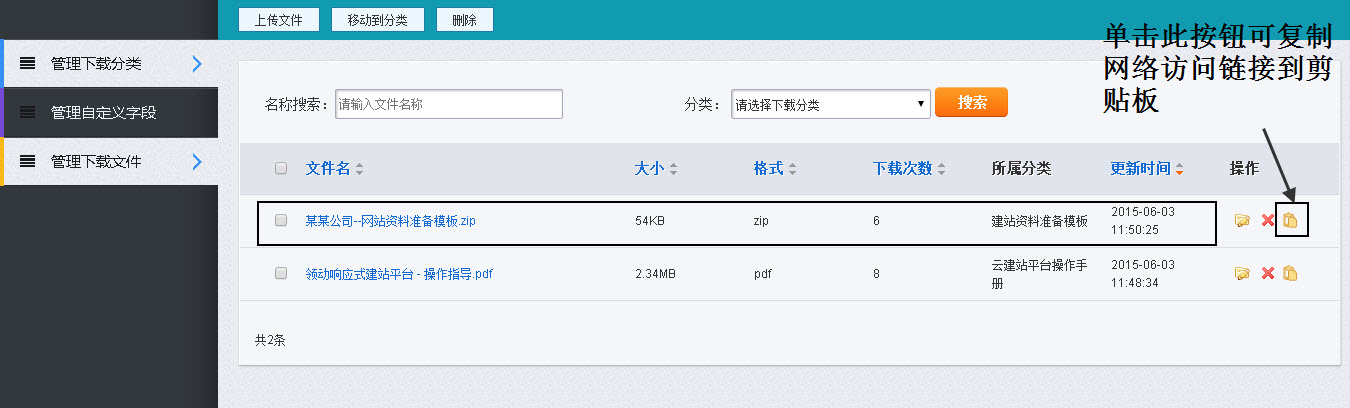
Task: Click the 请输入文件名称 search input field
Action: [x=448, y=104]
